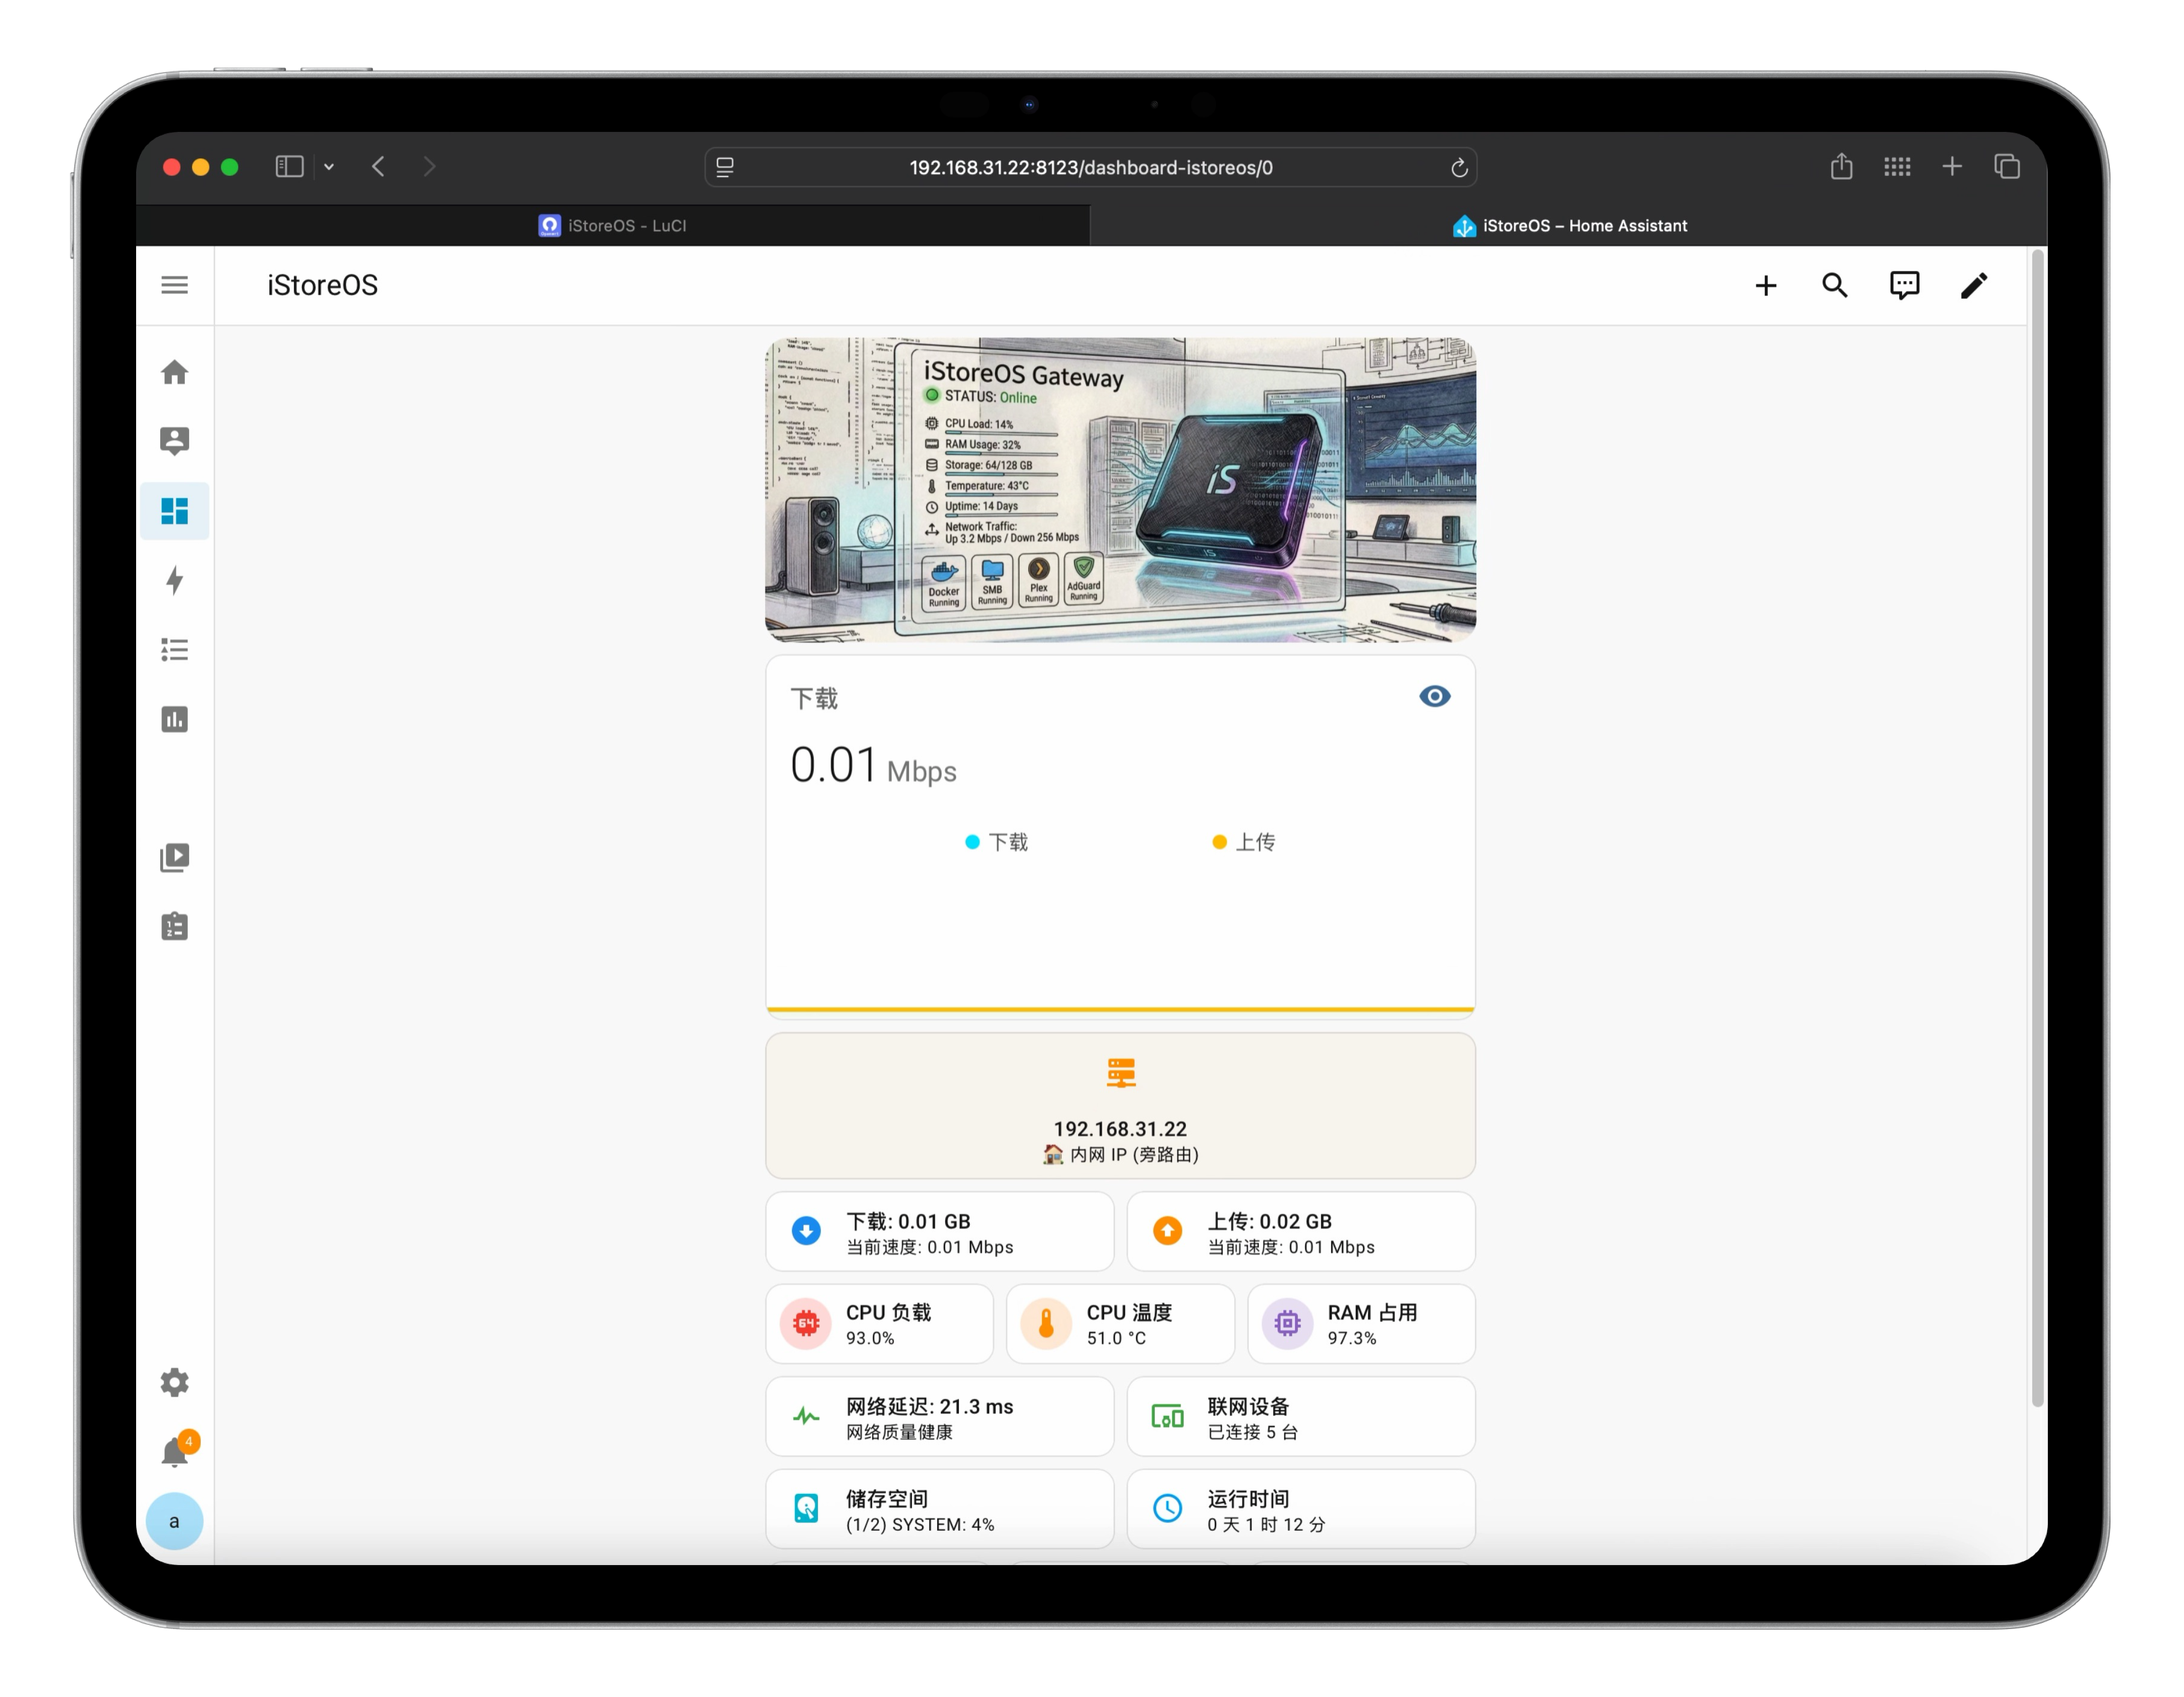This screenshot has height=1697, width=2184.
Task: Open Home Assistant settings gear icon
Action: pyautogui.click(x=174, y=1382)
